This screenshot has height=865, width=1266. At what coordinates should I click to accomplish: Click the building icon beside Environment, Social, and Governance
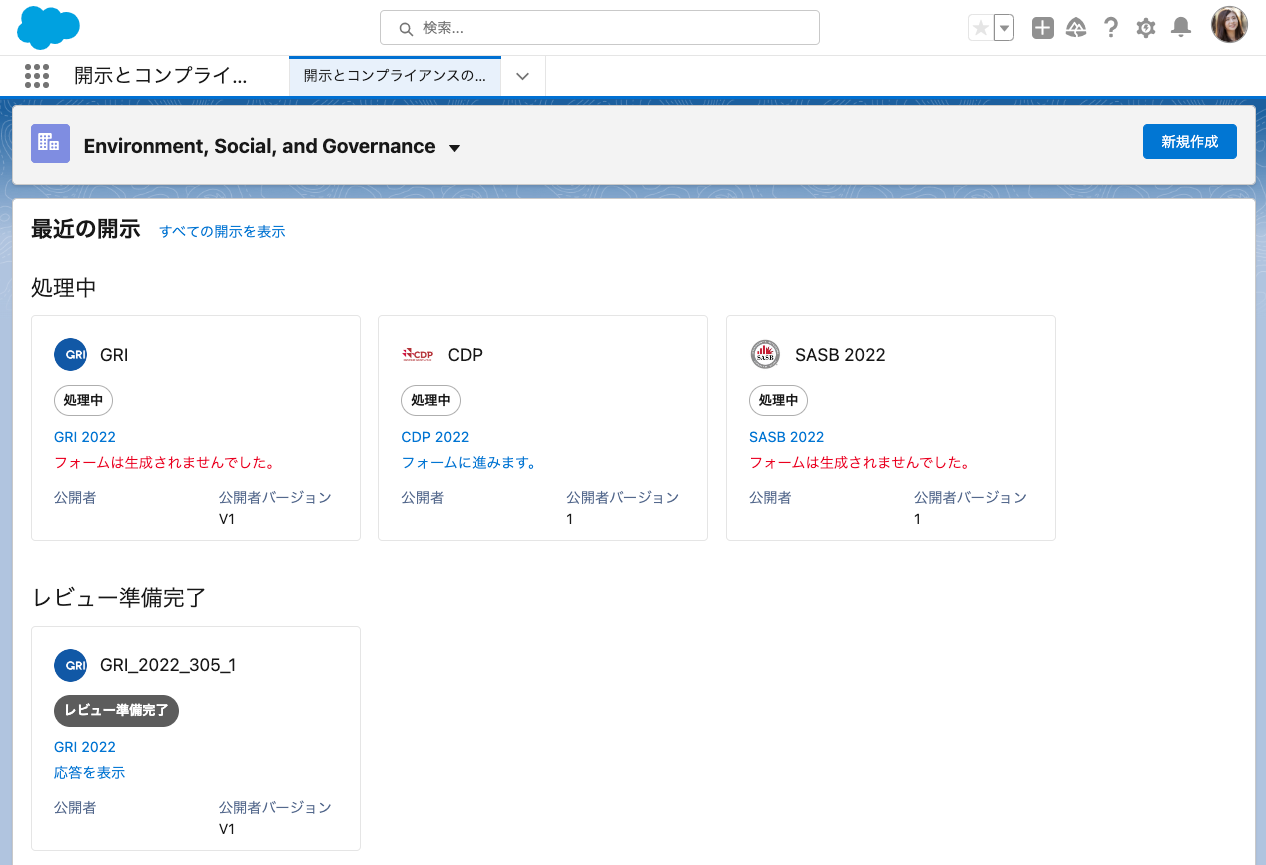click(x=50, y=144)
